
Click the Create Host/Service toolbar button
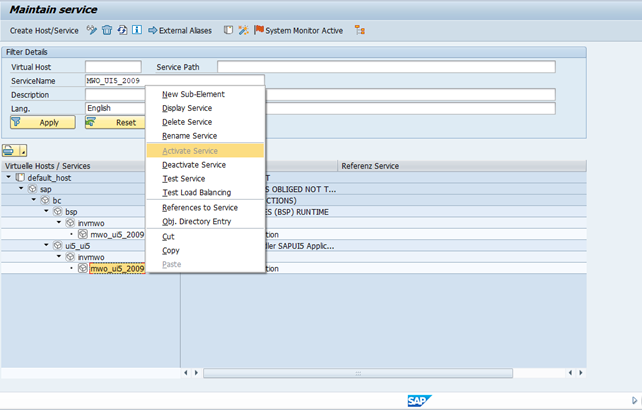44,31
